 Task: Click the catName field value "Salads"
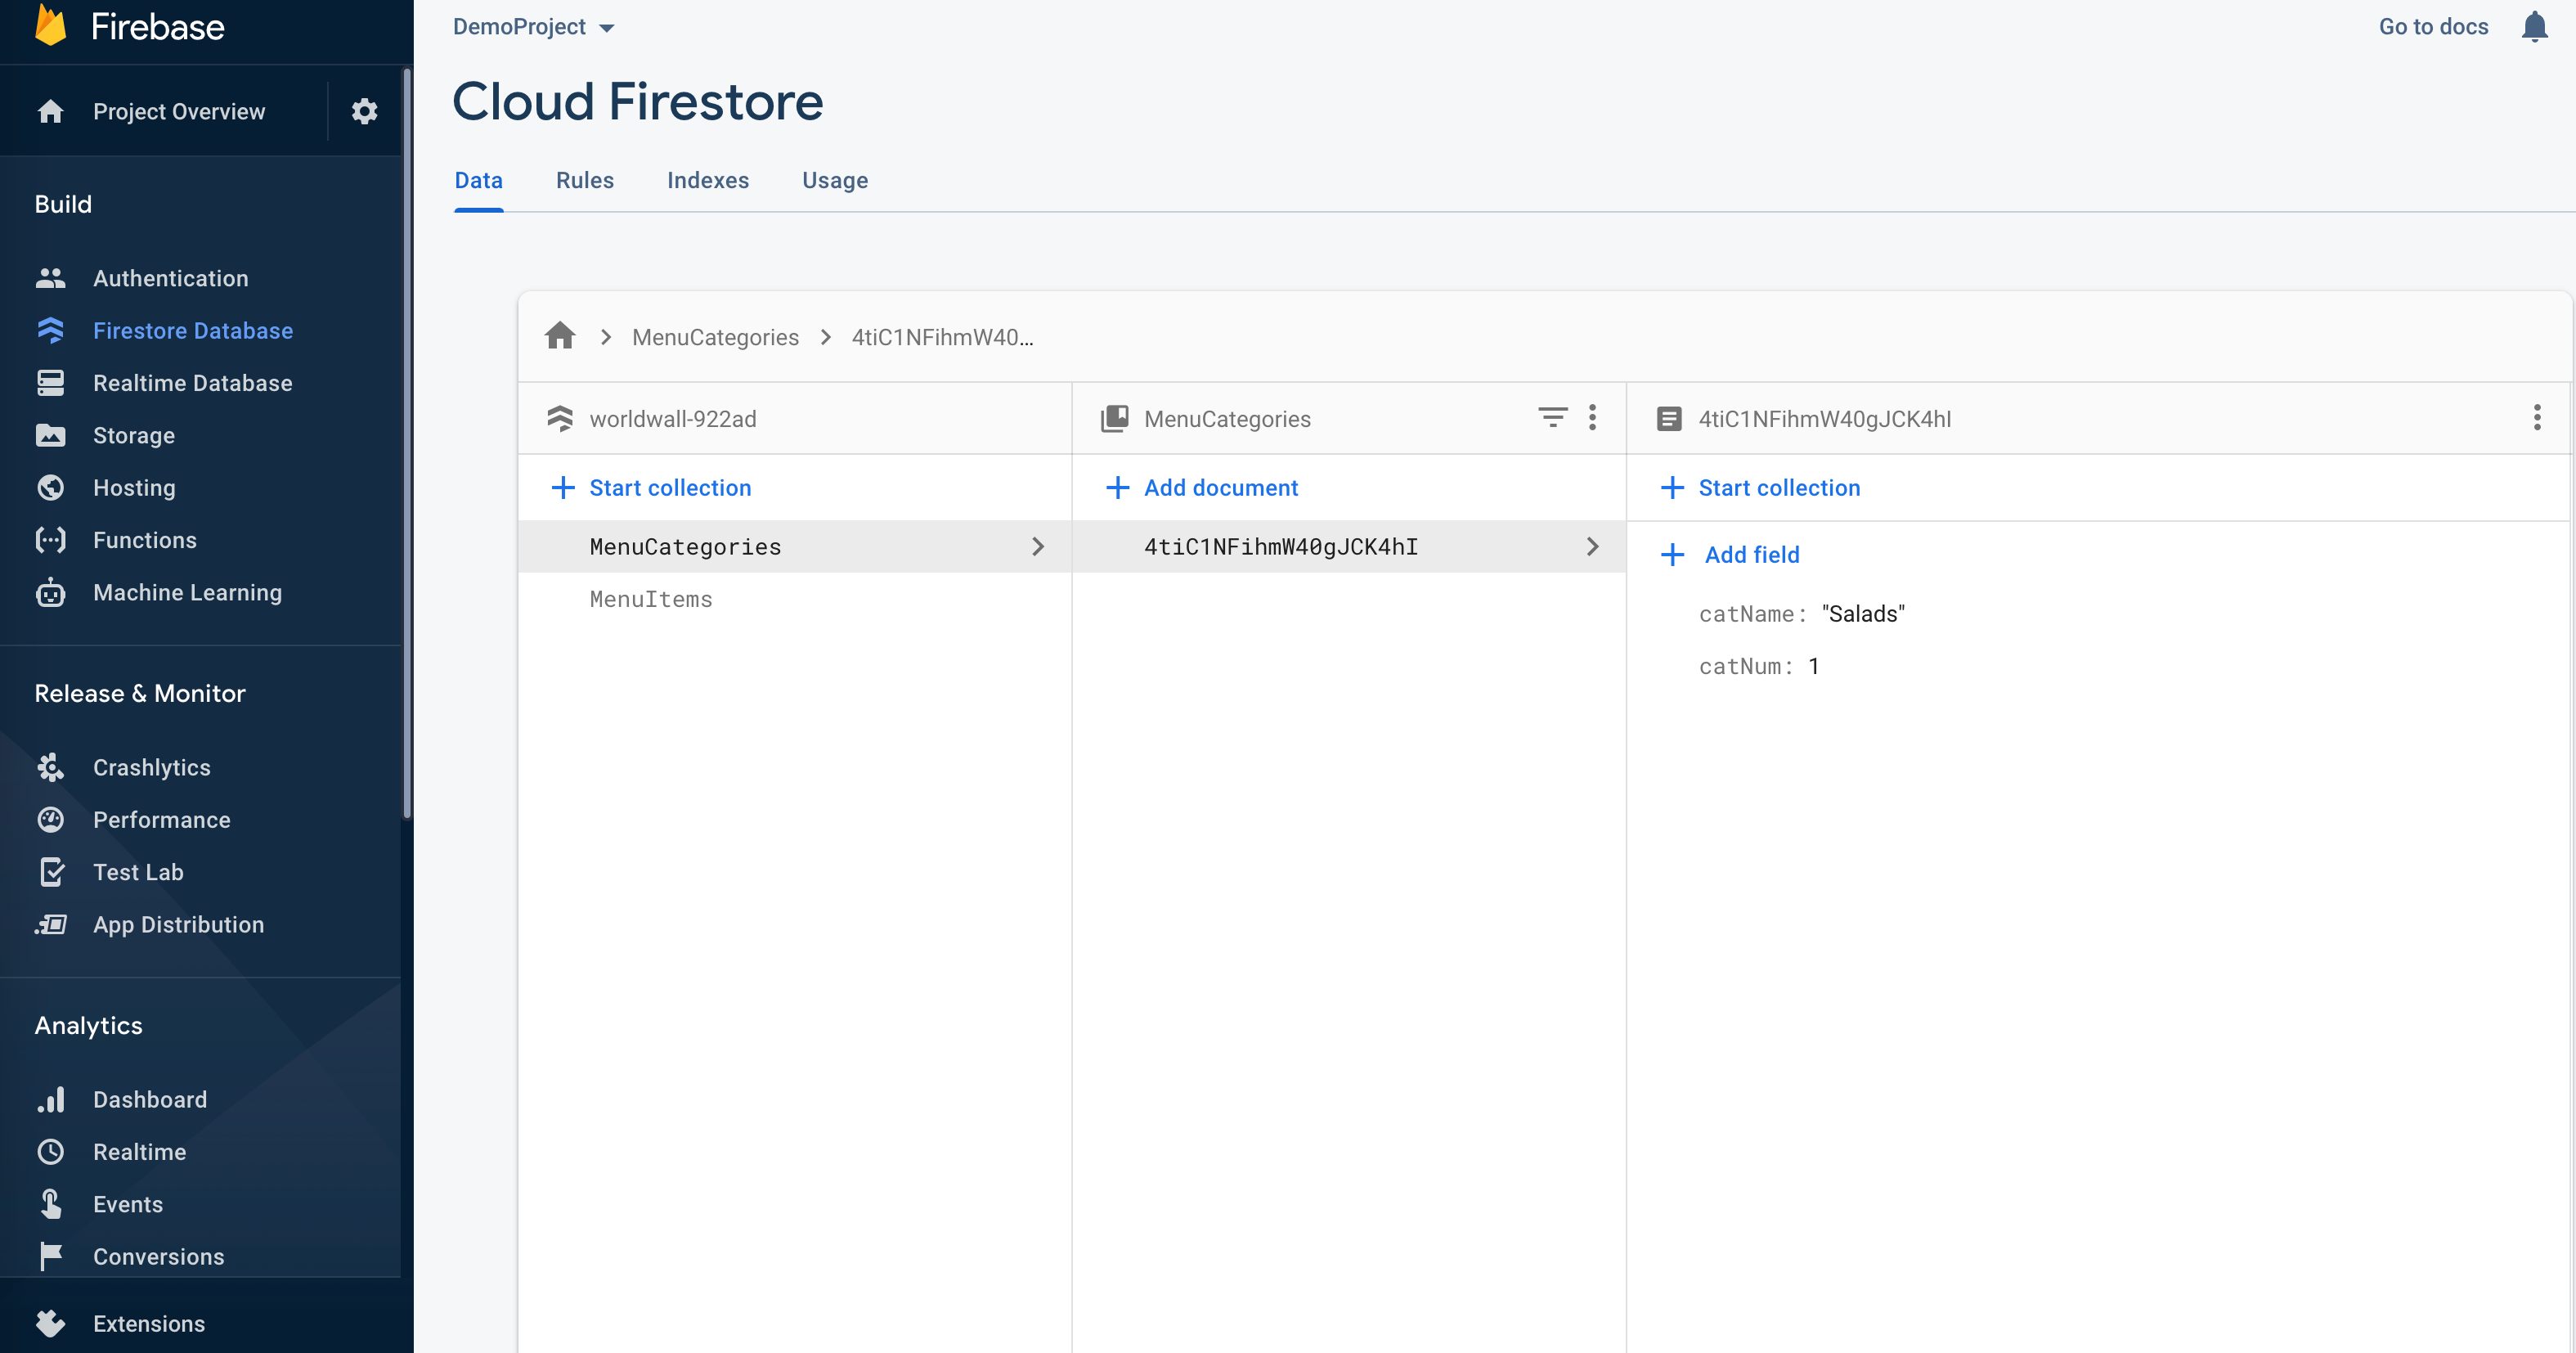point(1862,613)
